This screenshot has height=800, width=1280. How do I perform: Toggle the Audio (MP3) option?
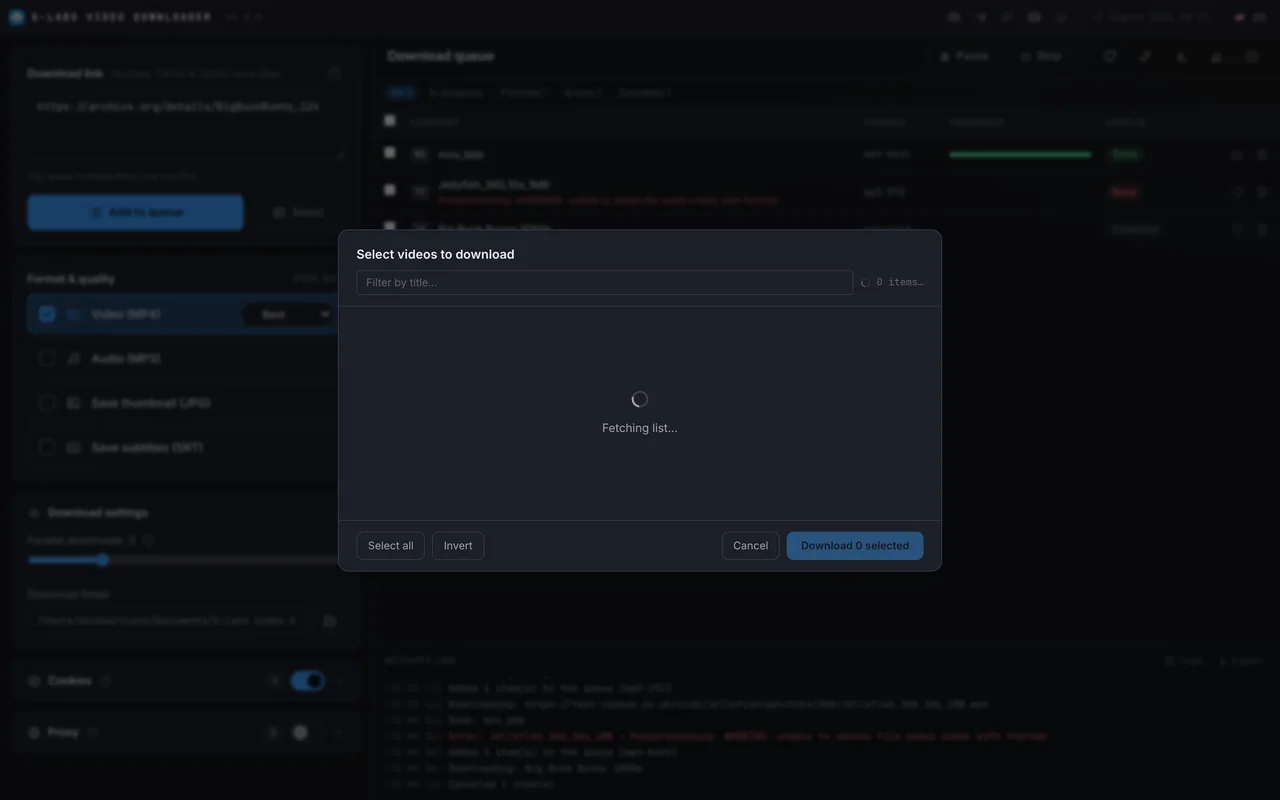pos(47,358)
